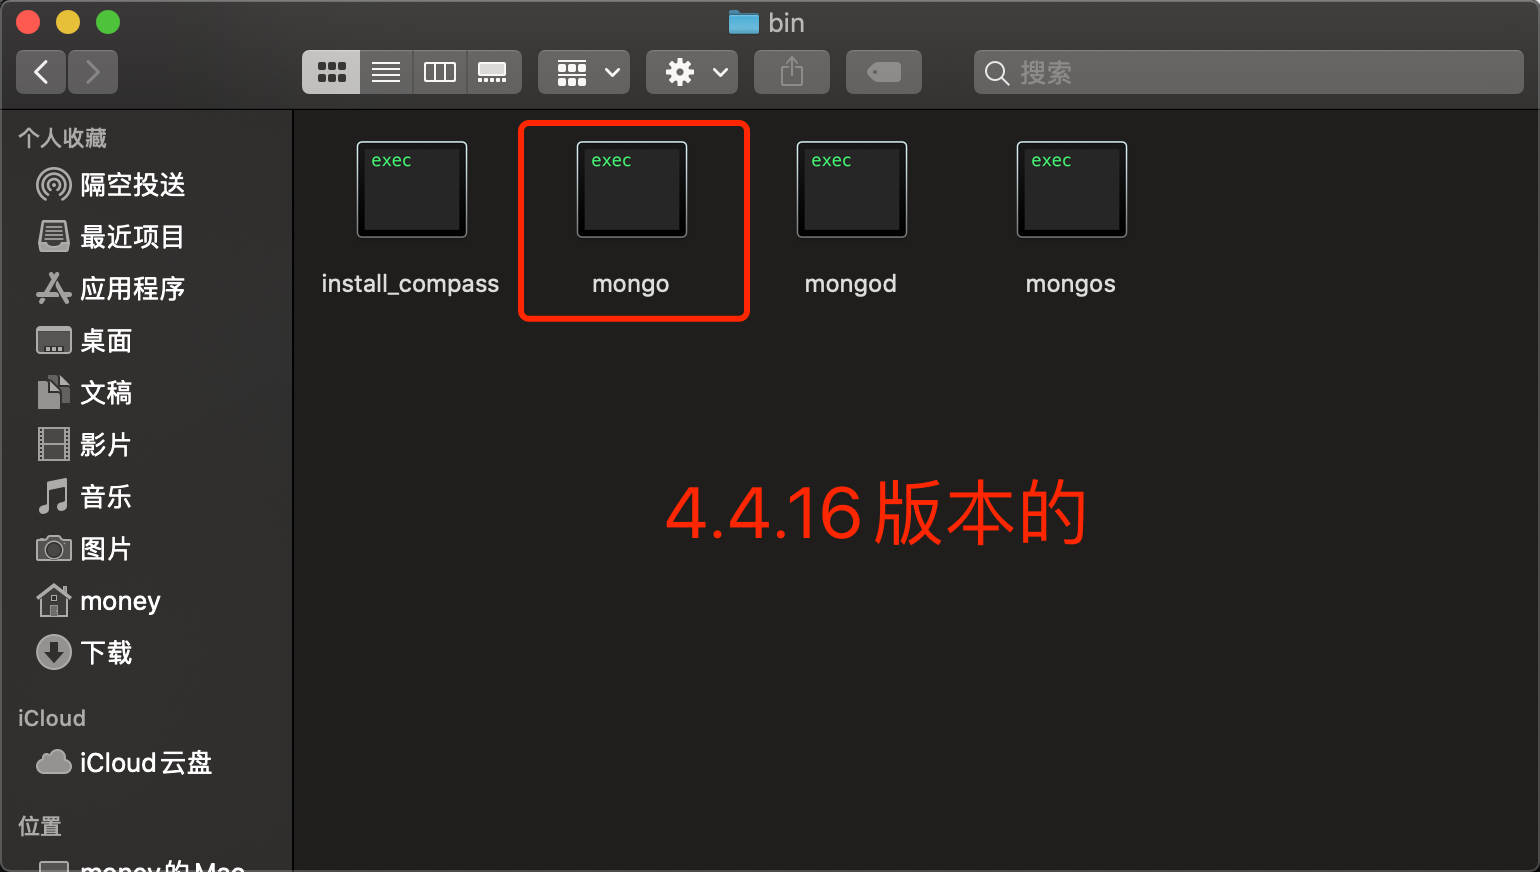Screen dimensions: 1540x872
Task: Select the mongos exec file icon
Action: click(x=1072, y=189)
